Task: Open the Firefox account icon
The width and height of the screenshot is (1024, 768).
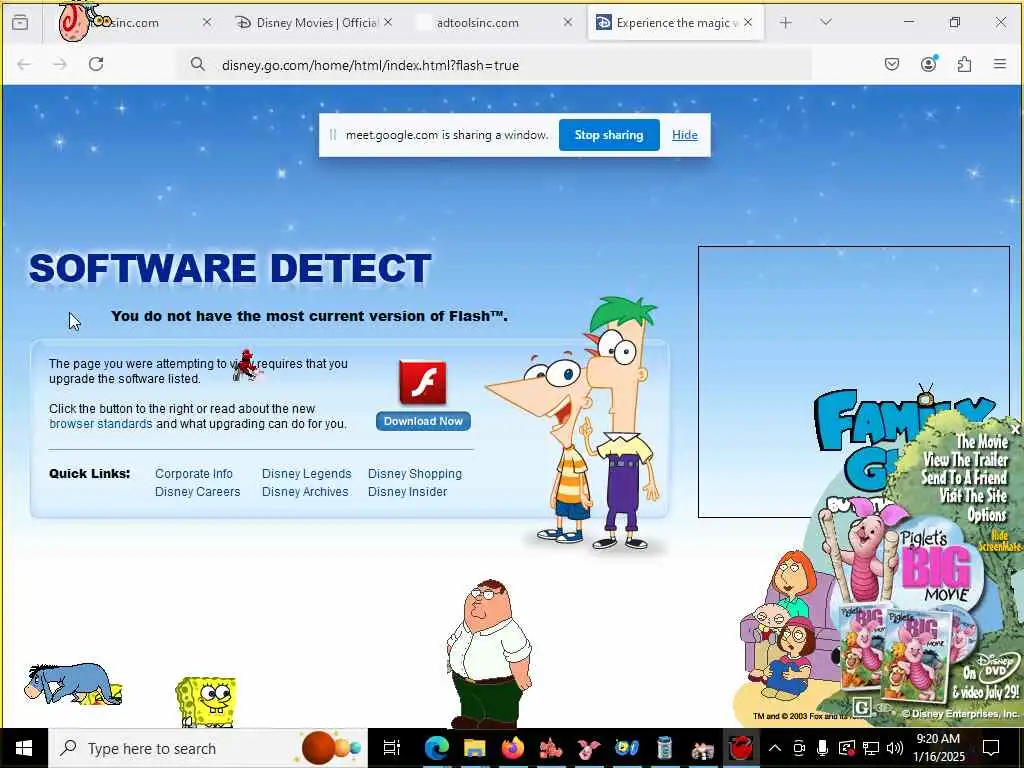Action: pyautogui.click(x=929, y=63)
